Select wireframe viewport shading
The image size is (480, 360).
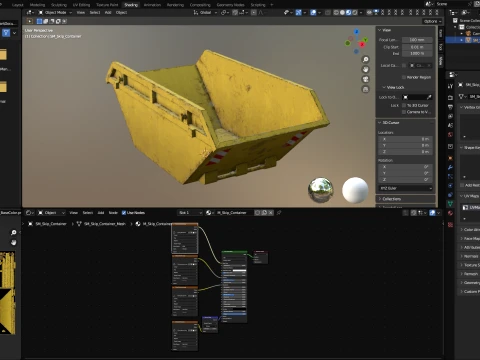336,13
